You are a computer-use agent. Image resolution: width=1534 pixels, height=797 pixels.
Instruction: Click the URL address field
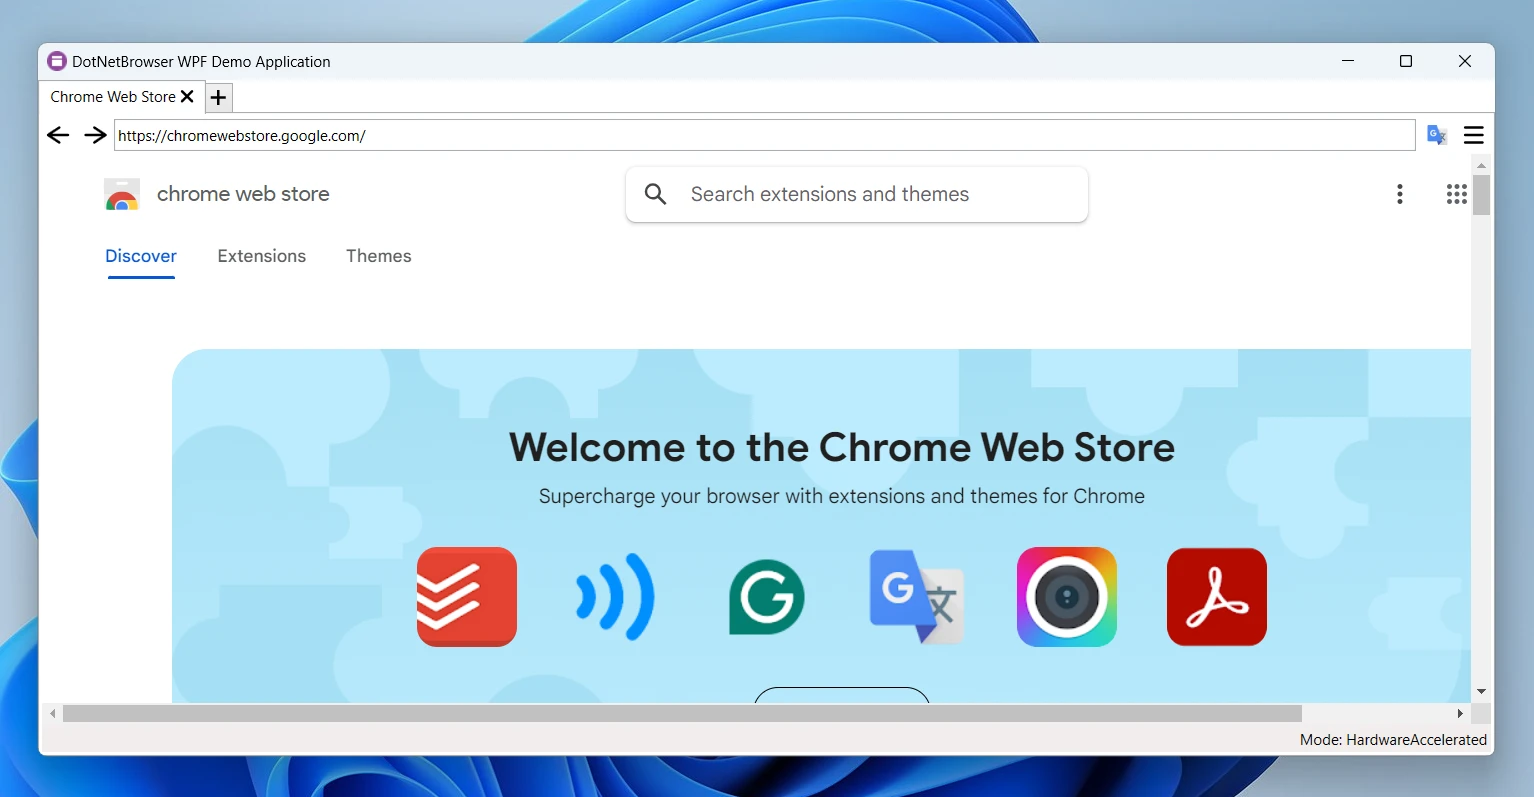click(x=765, y=135)
